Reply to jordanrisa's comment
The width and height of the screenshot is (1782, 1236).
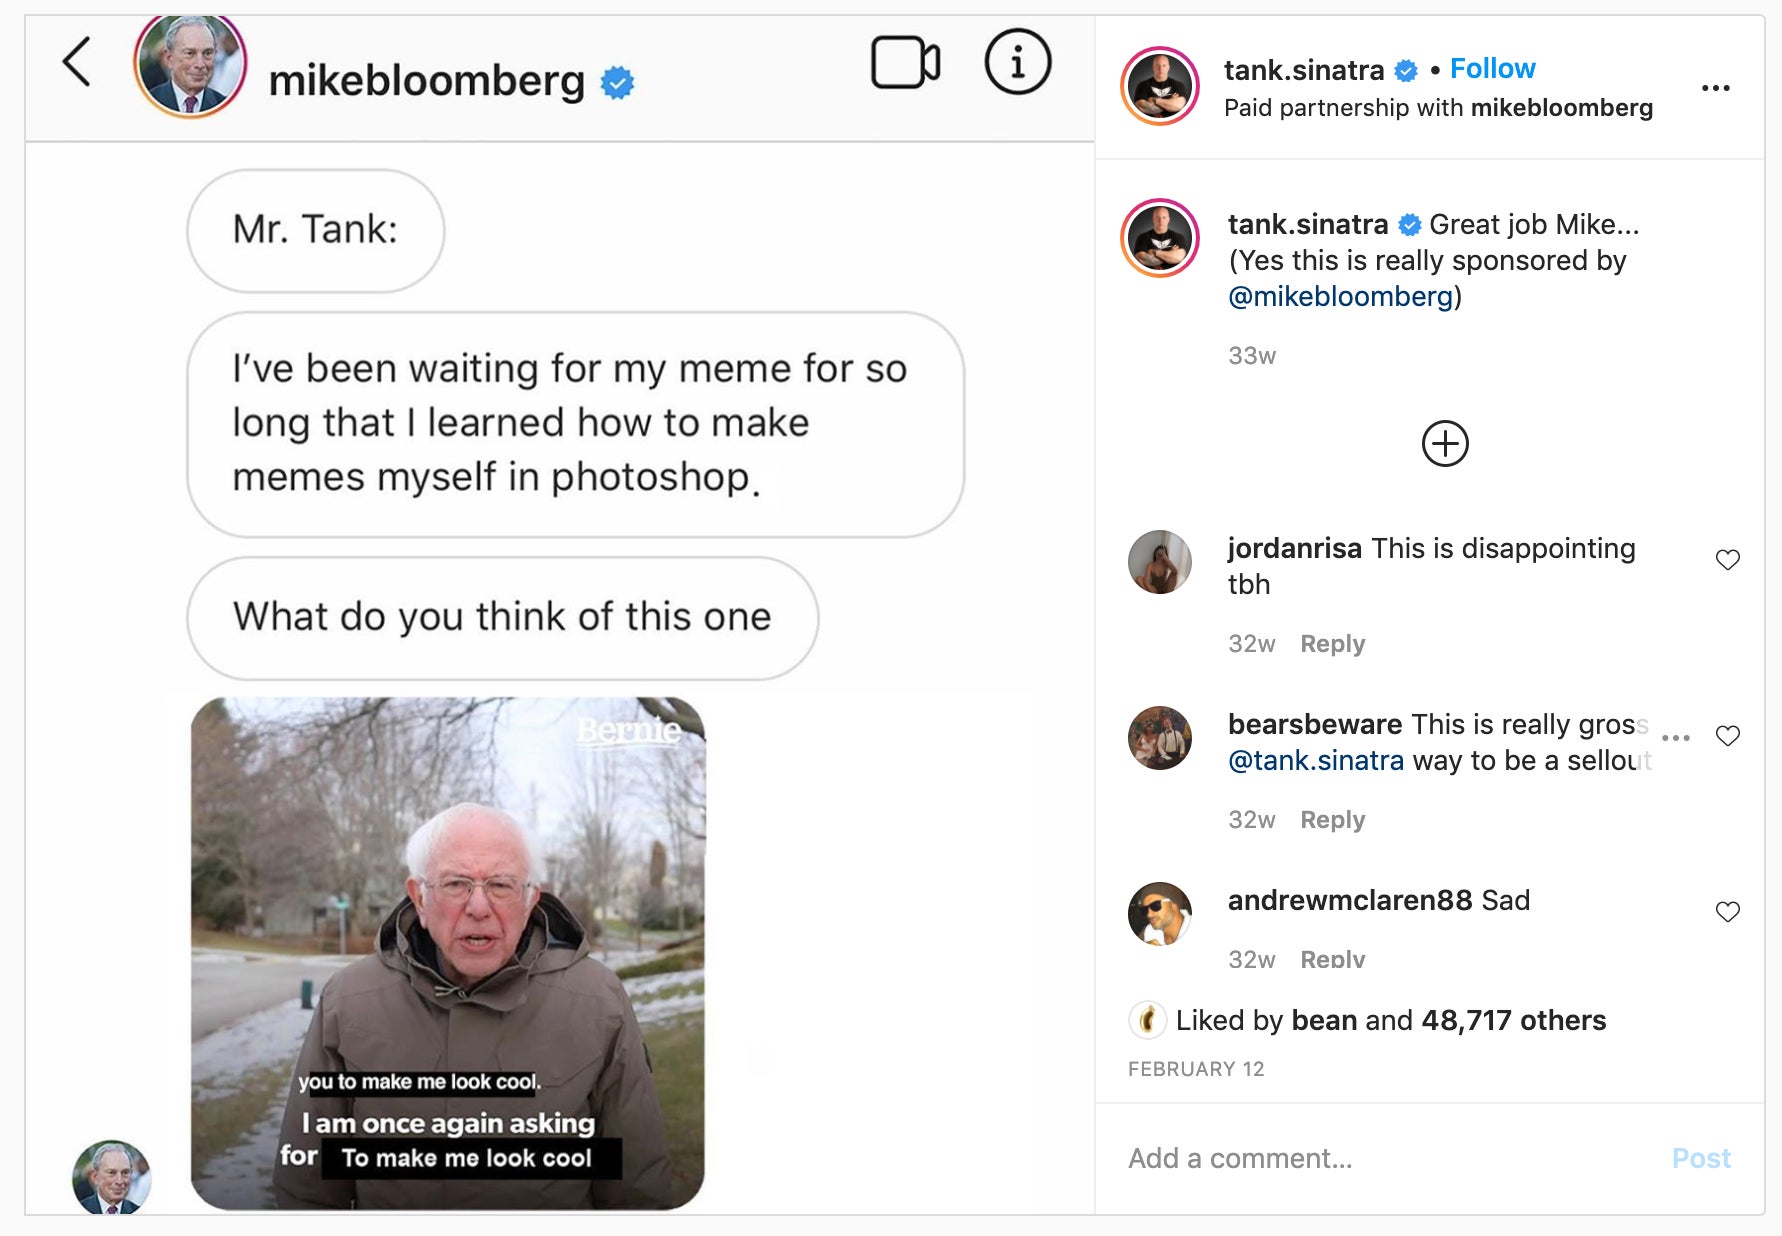pyautogui.click(x=1332, y=643)
